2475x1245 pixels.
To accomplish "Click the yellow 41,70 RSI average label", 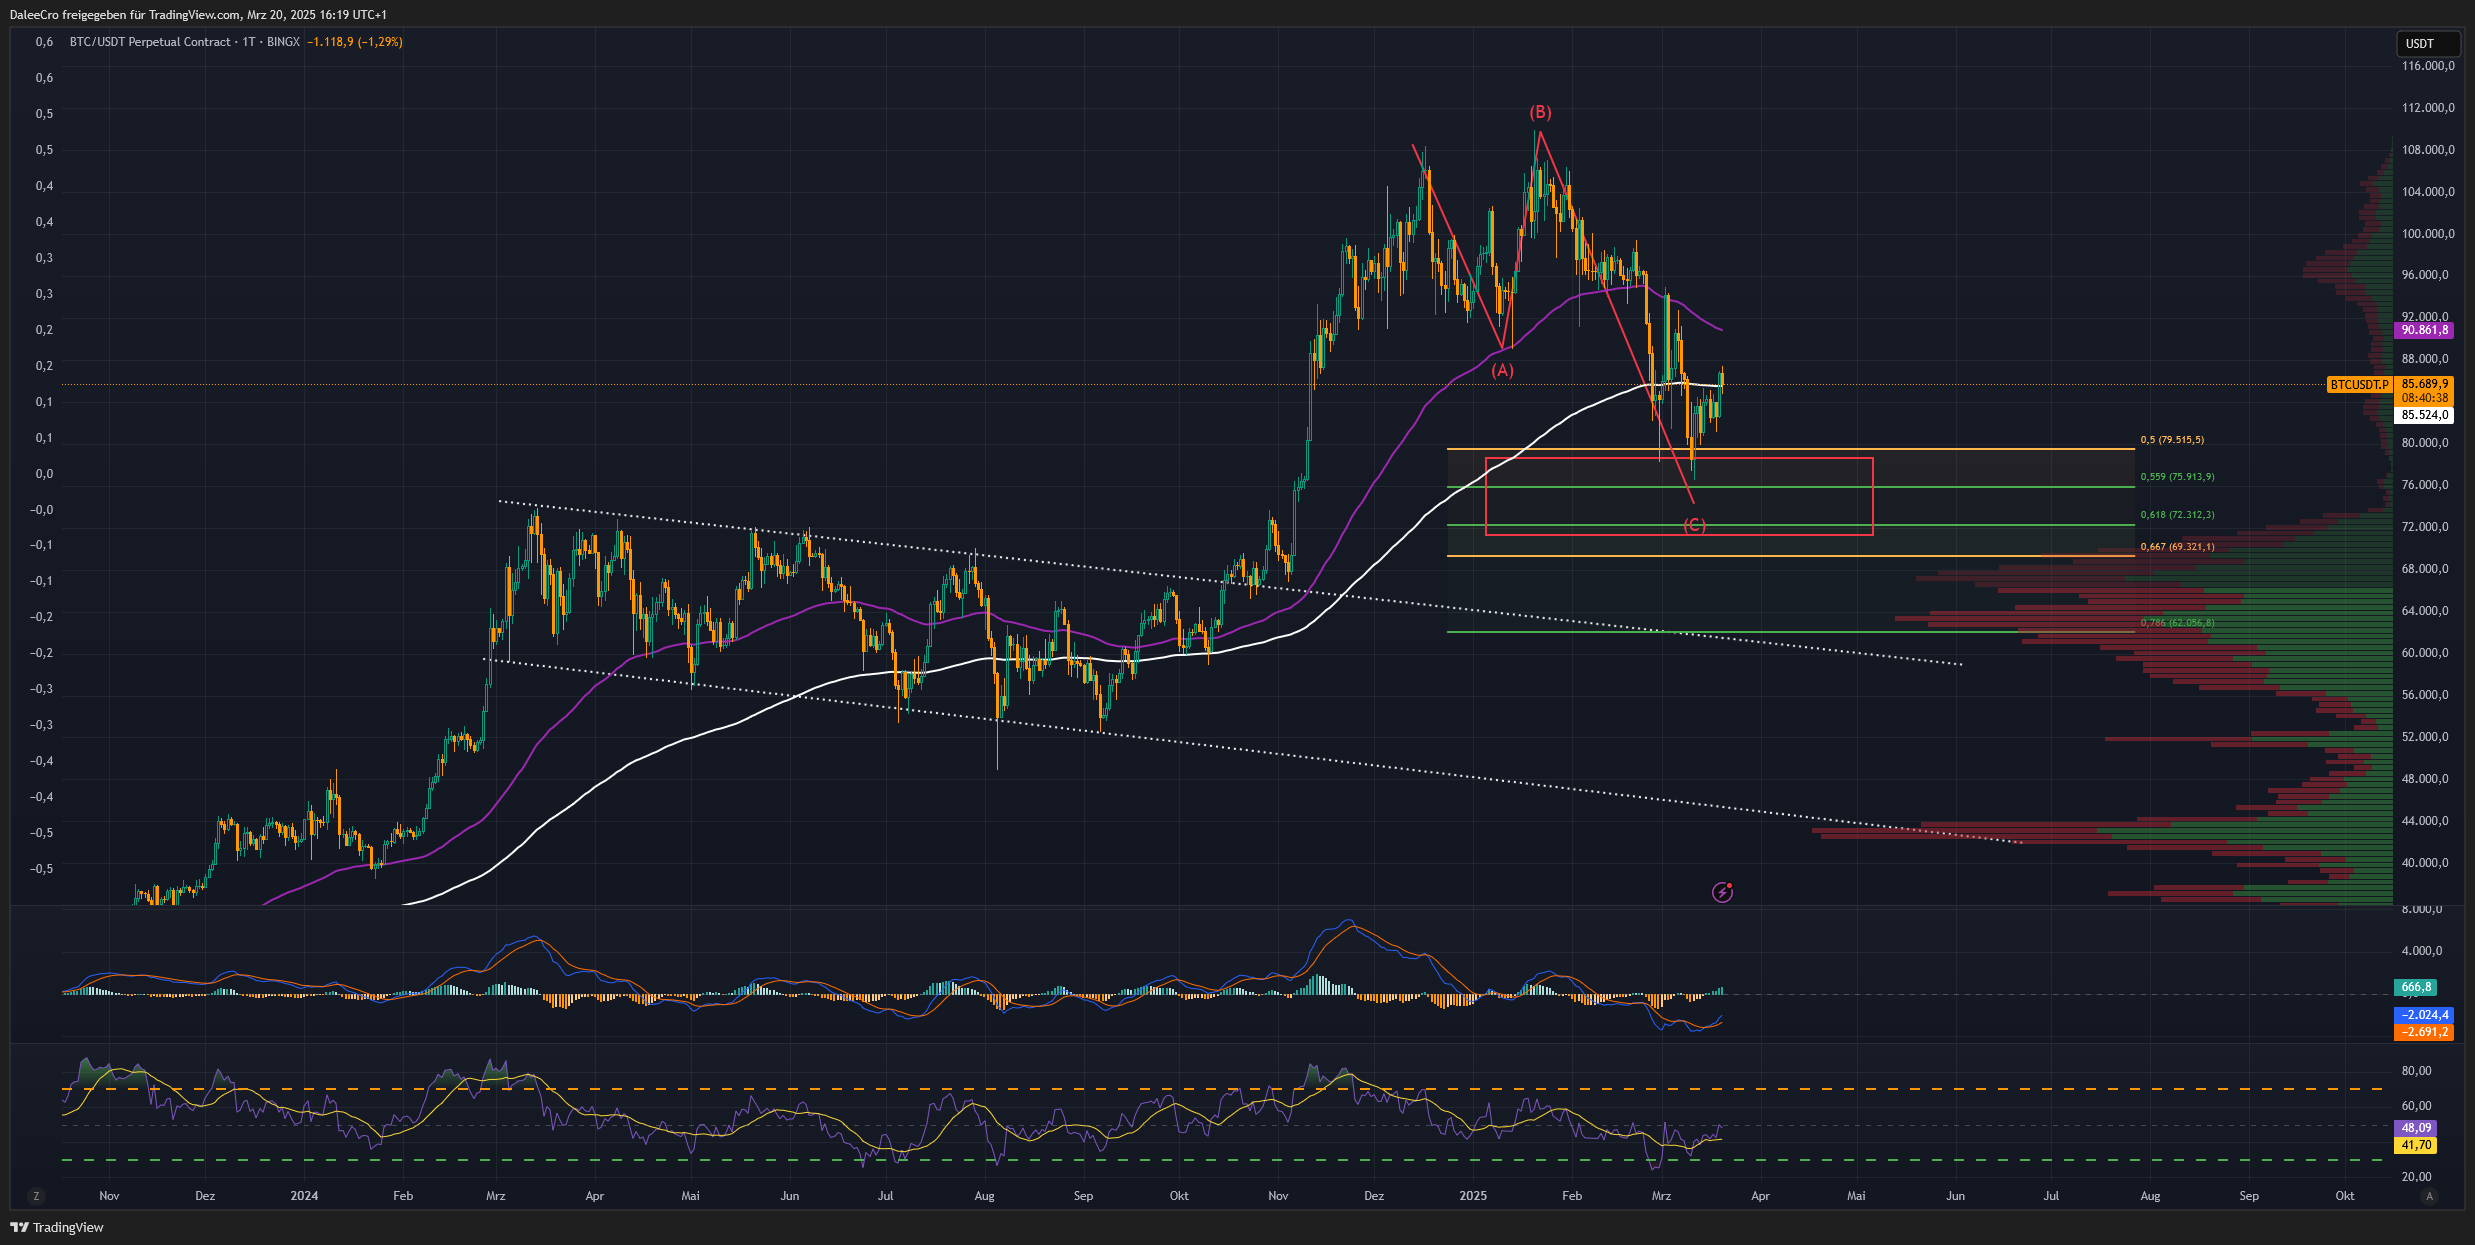I will click(x=2416, y=1145).
